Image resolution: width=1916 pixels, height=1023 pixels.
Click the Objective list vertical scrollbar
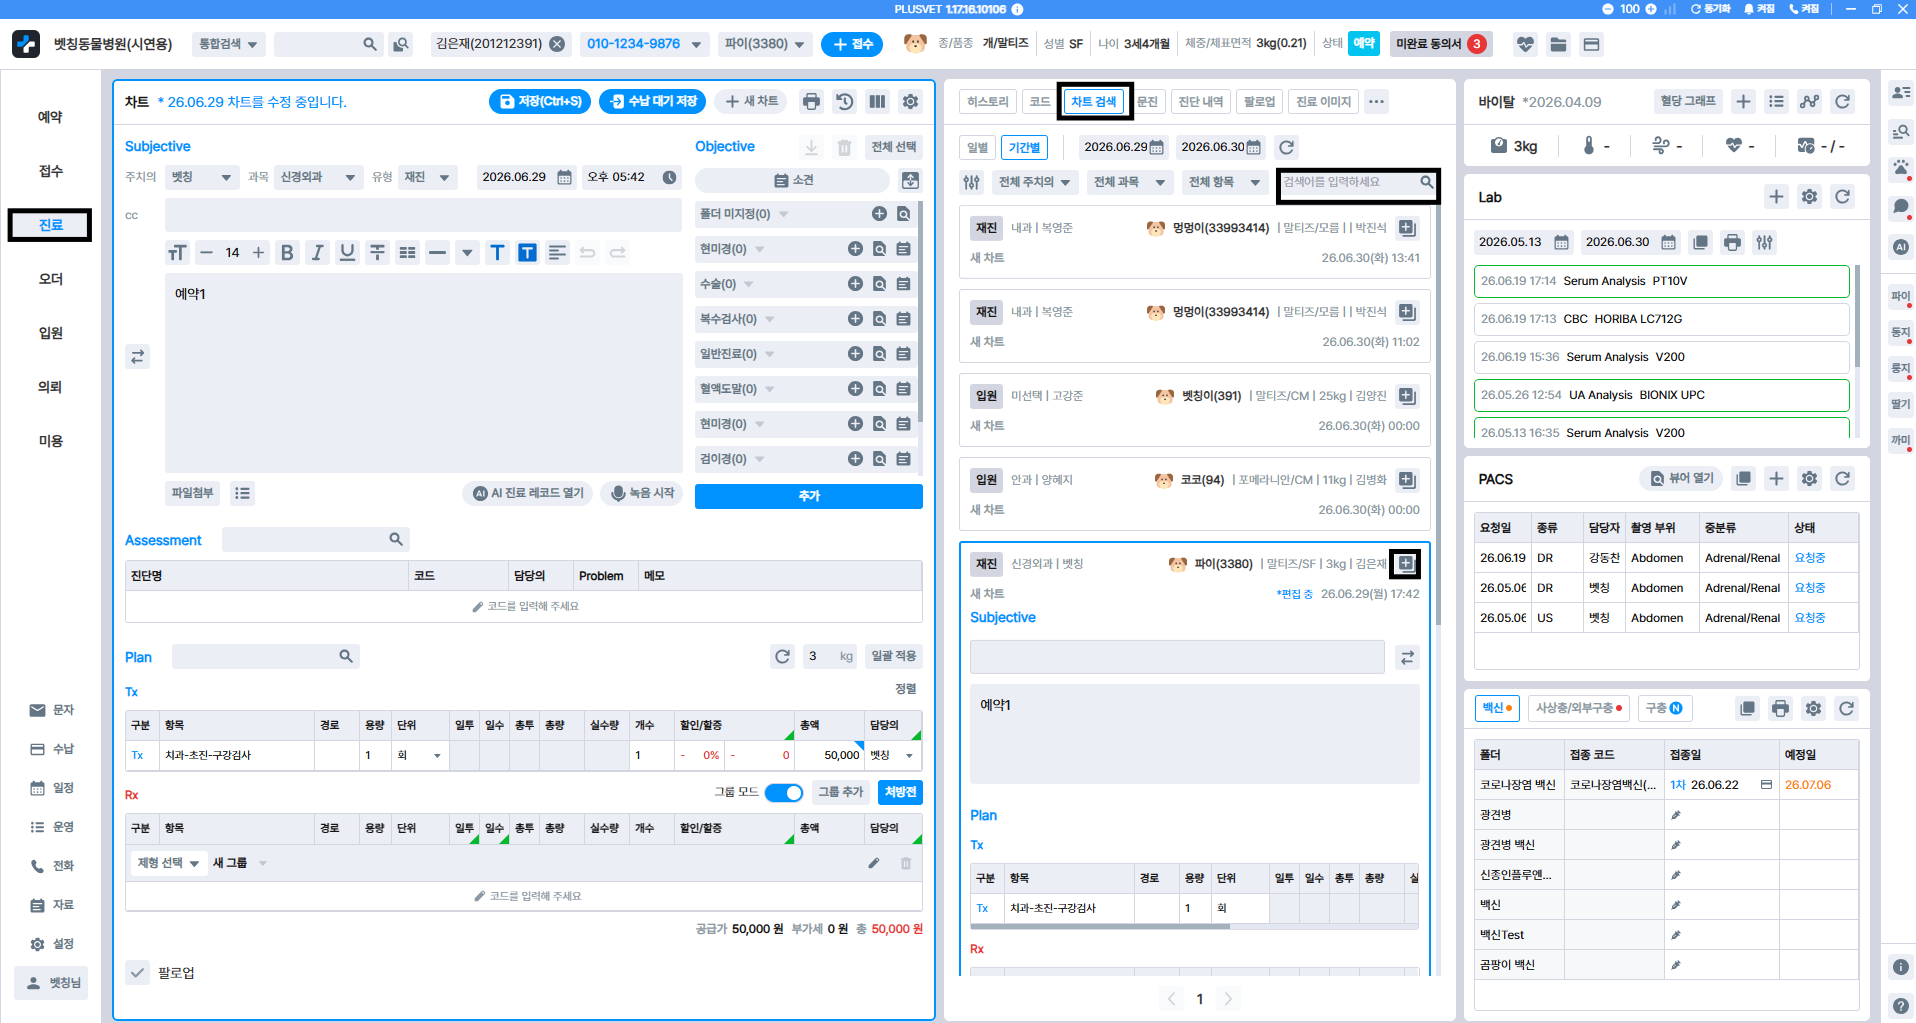click(x=920, y=313)
